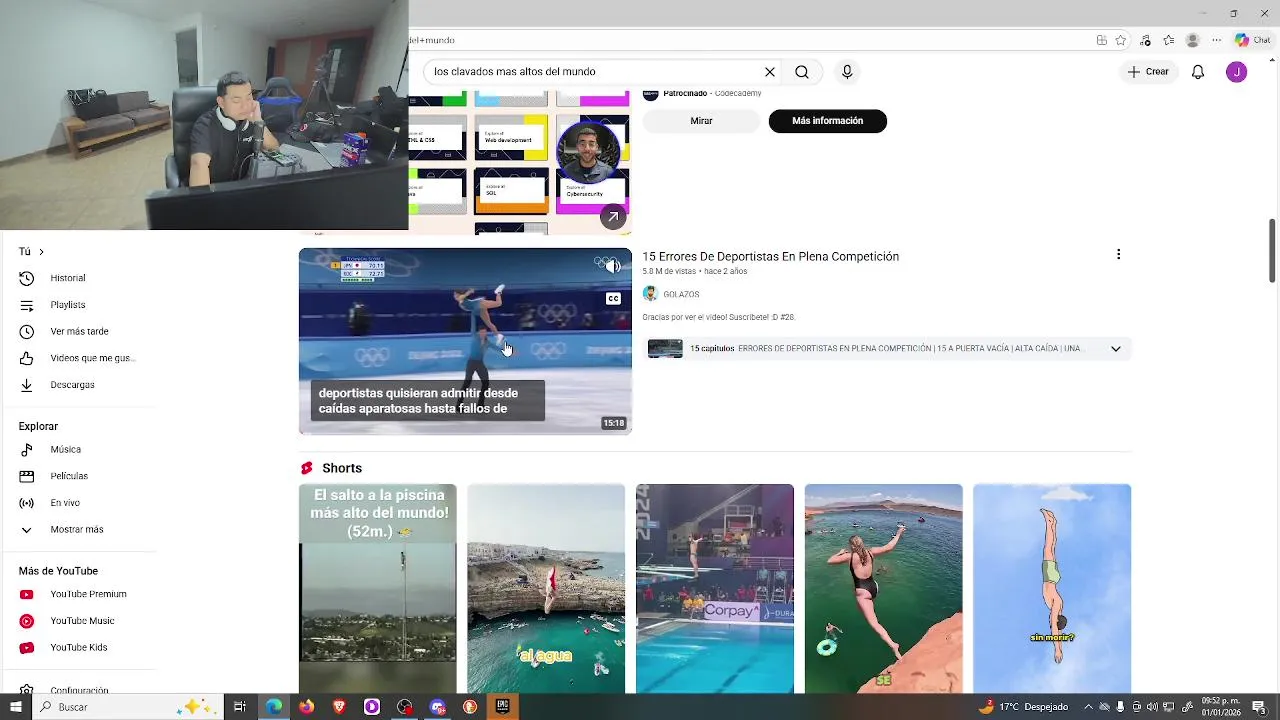Image resolution: width=1280 pixels, height=720 pixels.
Task: Open YouTube Music link
Action: (x=80, y=621)
